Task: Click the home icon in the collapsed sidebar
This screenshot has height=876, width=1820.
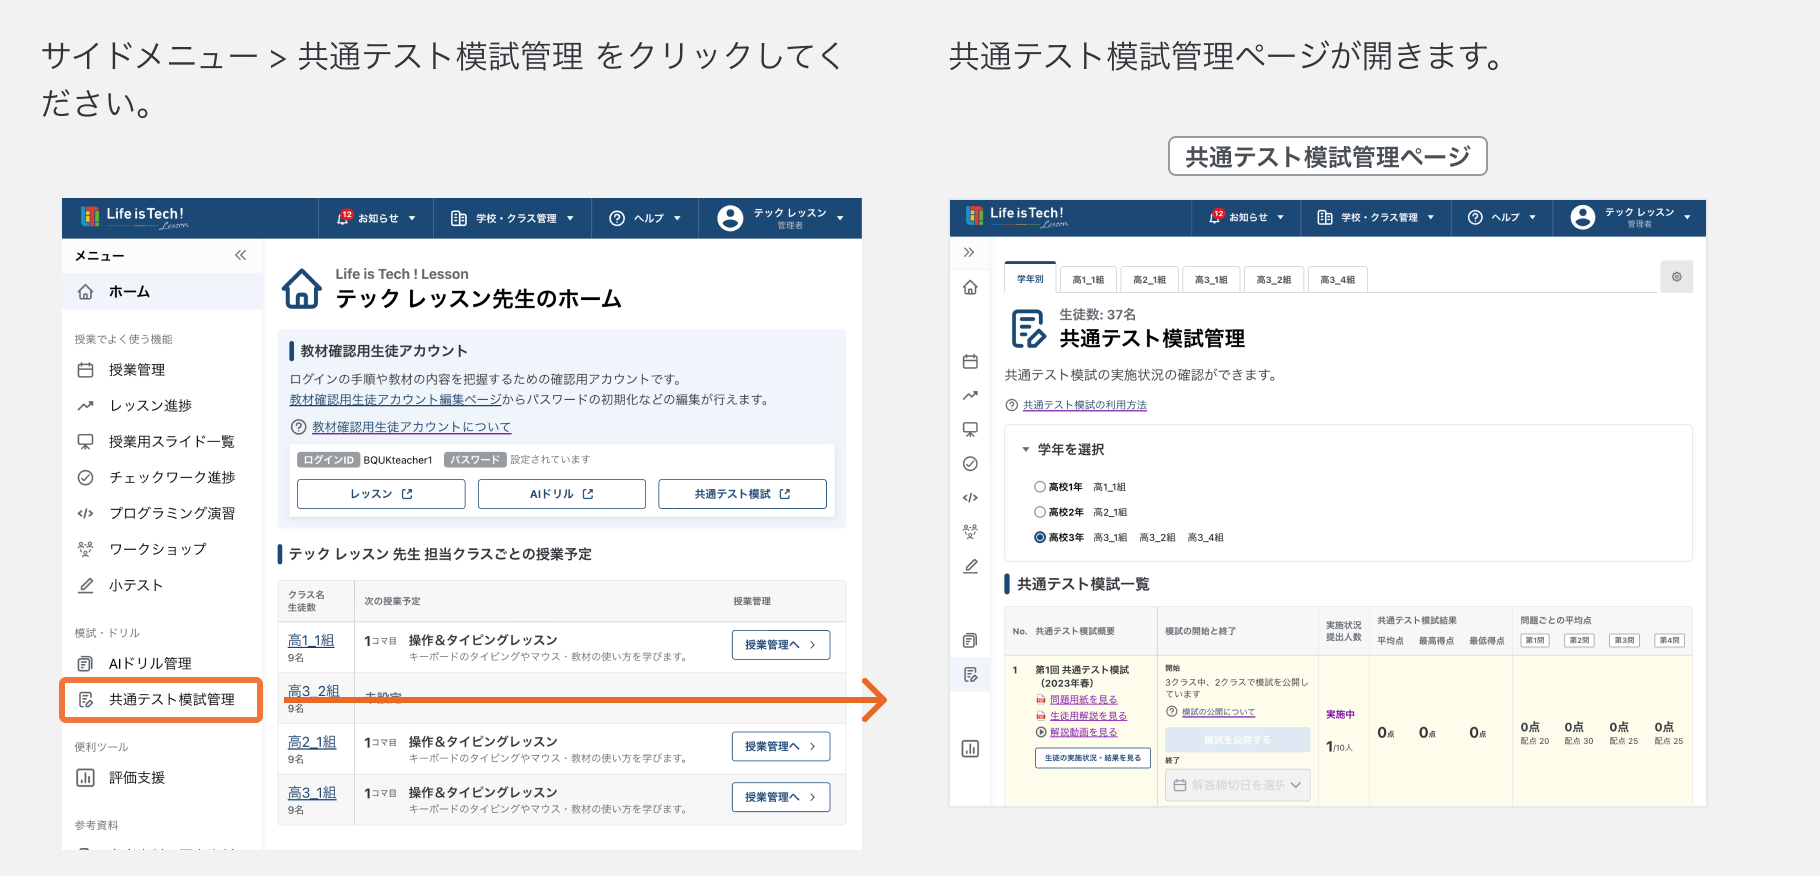Action: pos(970,288)
